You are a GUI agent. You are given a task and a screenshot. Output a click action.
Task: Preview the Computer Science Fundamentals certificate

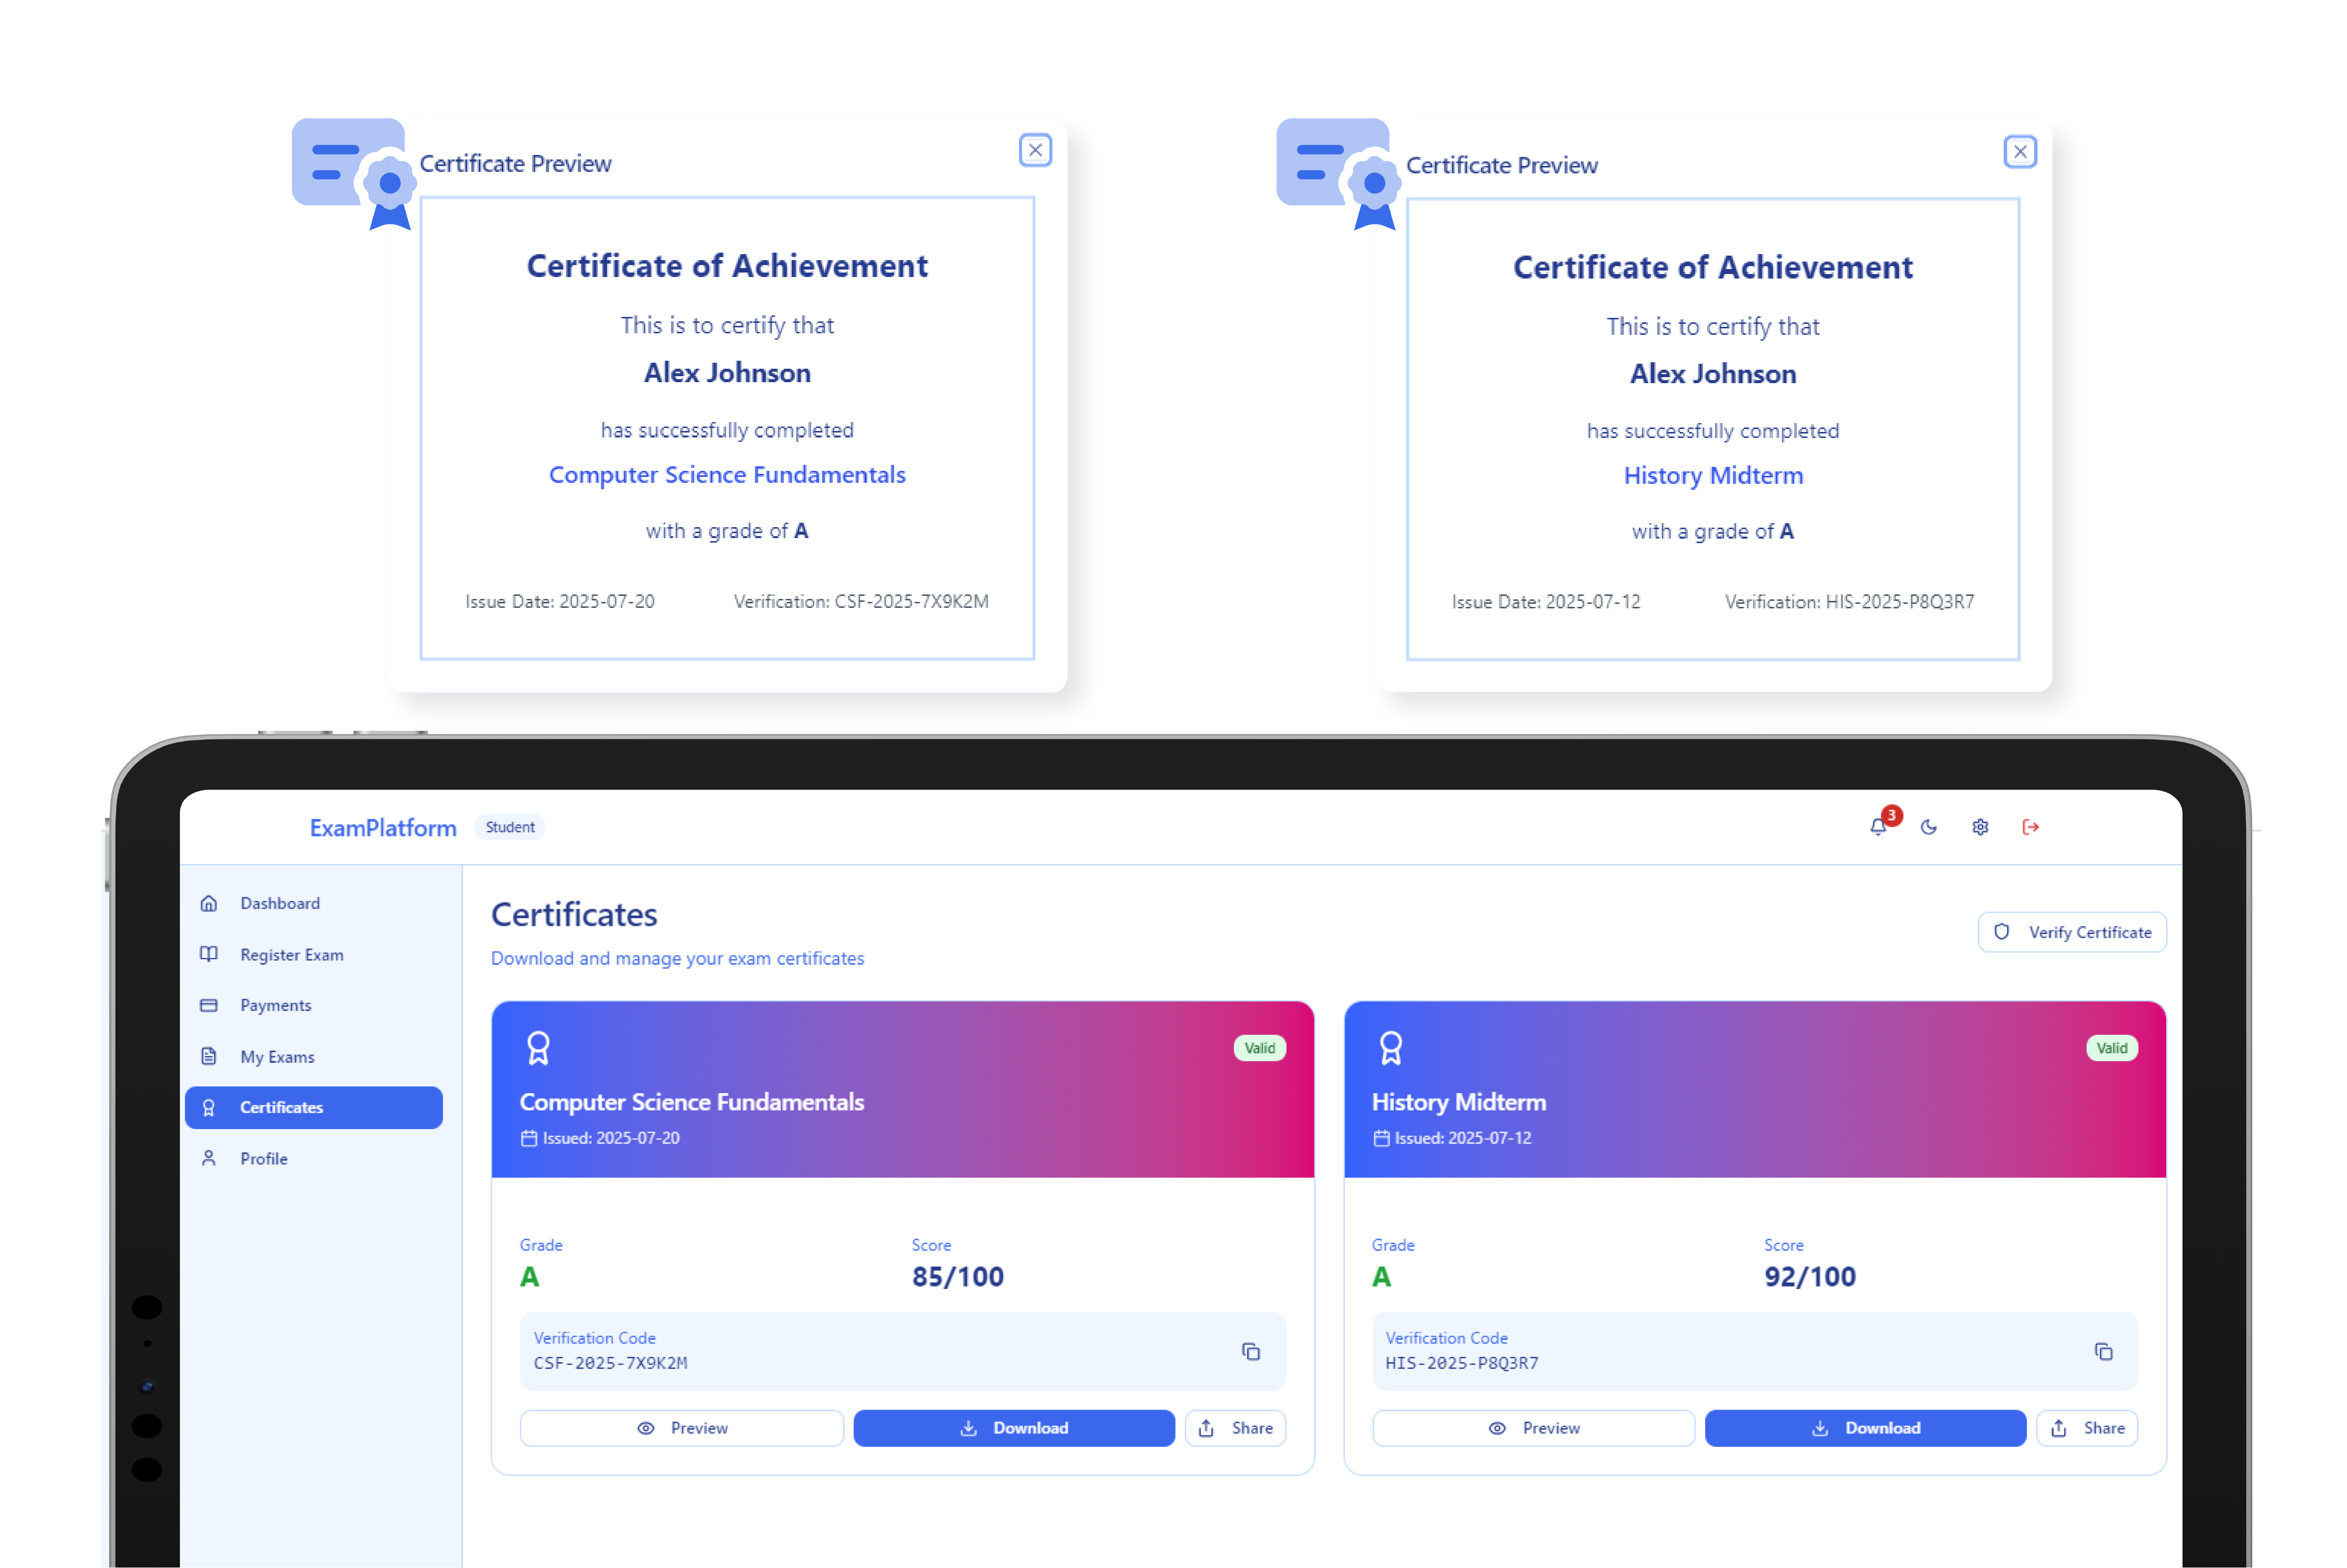click(x=682, y=1428)
